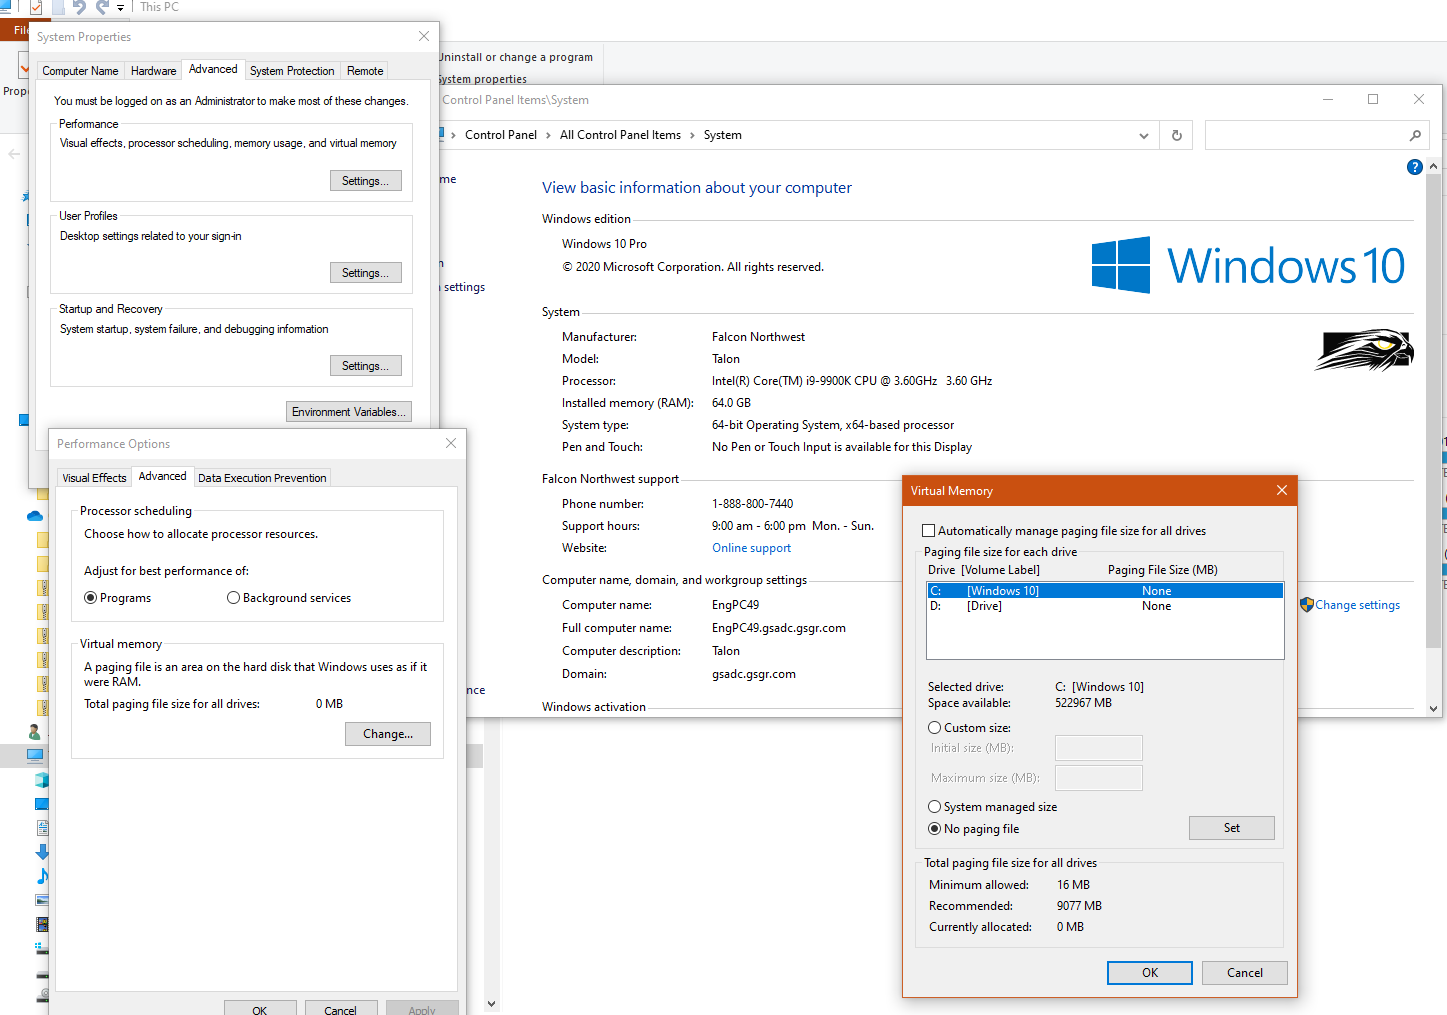The image size is (1447, 1015).
Task: Open the Videos filmstrip icon in sidebar
Action: [x=42, y=924]
